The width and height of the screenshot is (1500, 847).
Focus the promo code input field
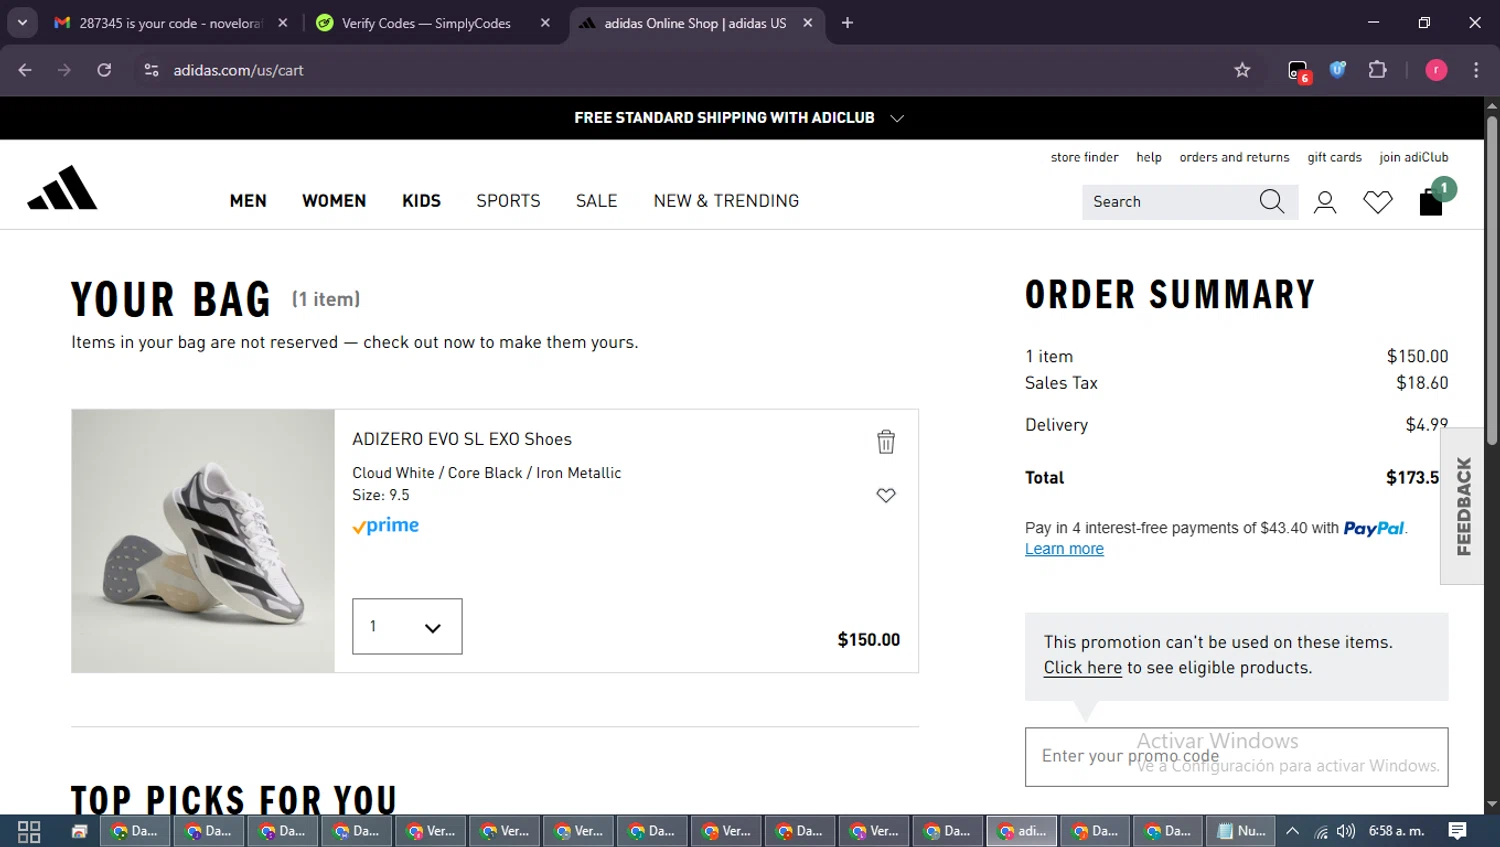tap(1236, 757)
